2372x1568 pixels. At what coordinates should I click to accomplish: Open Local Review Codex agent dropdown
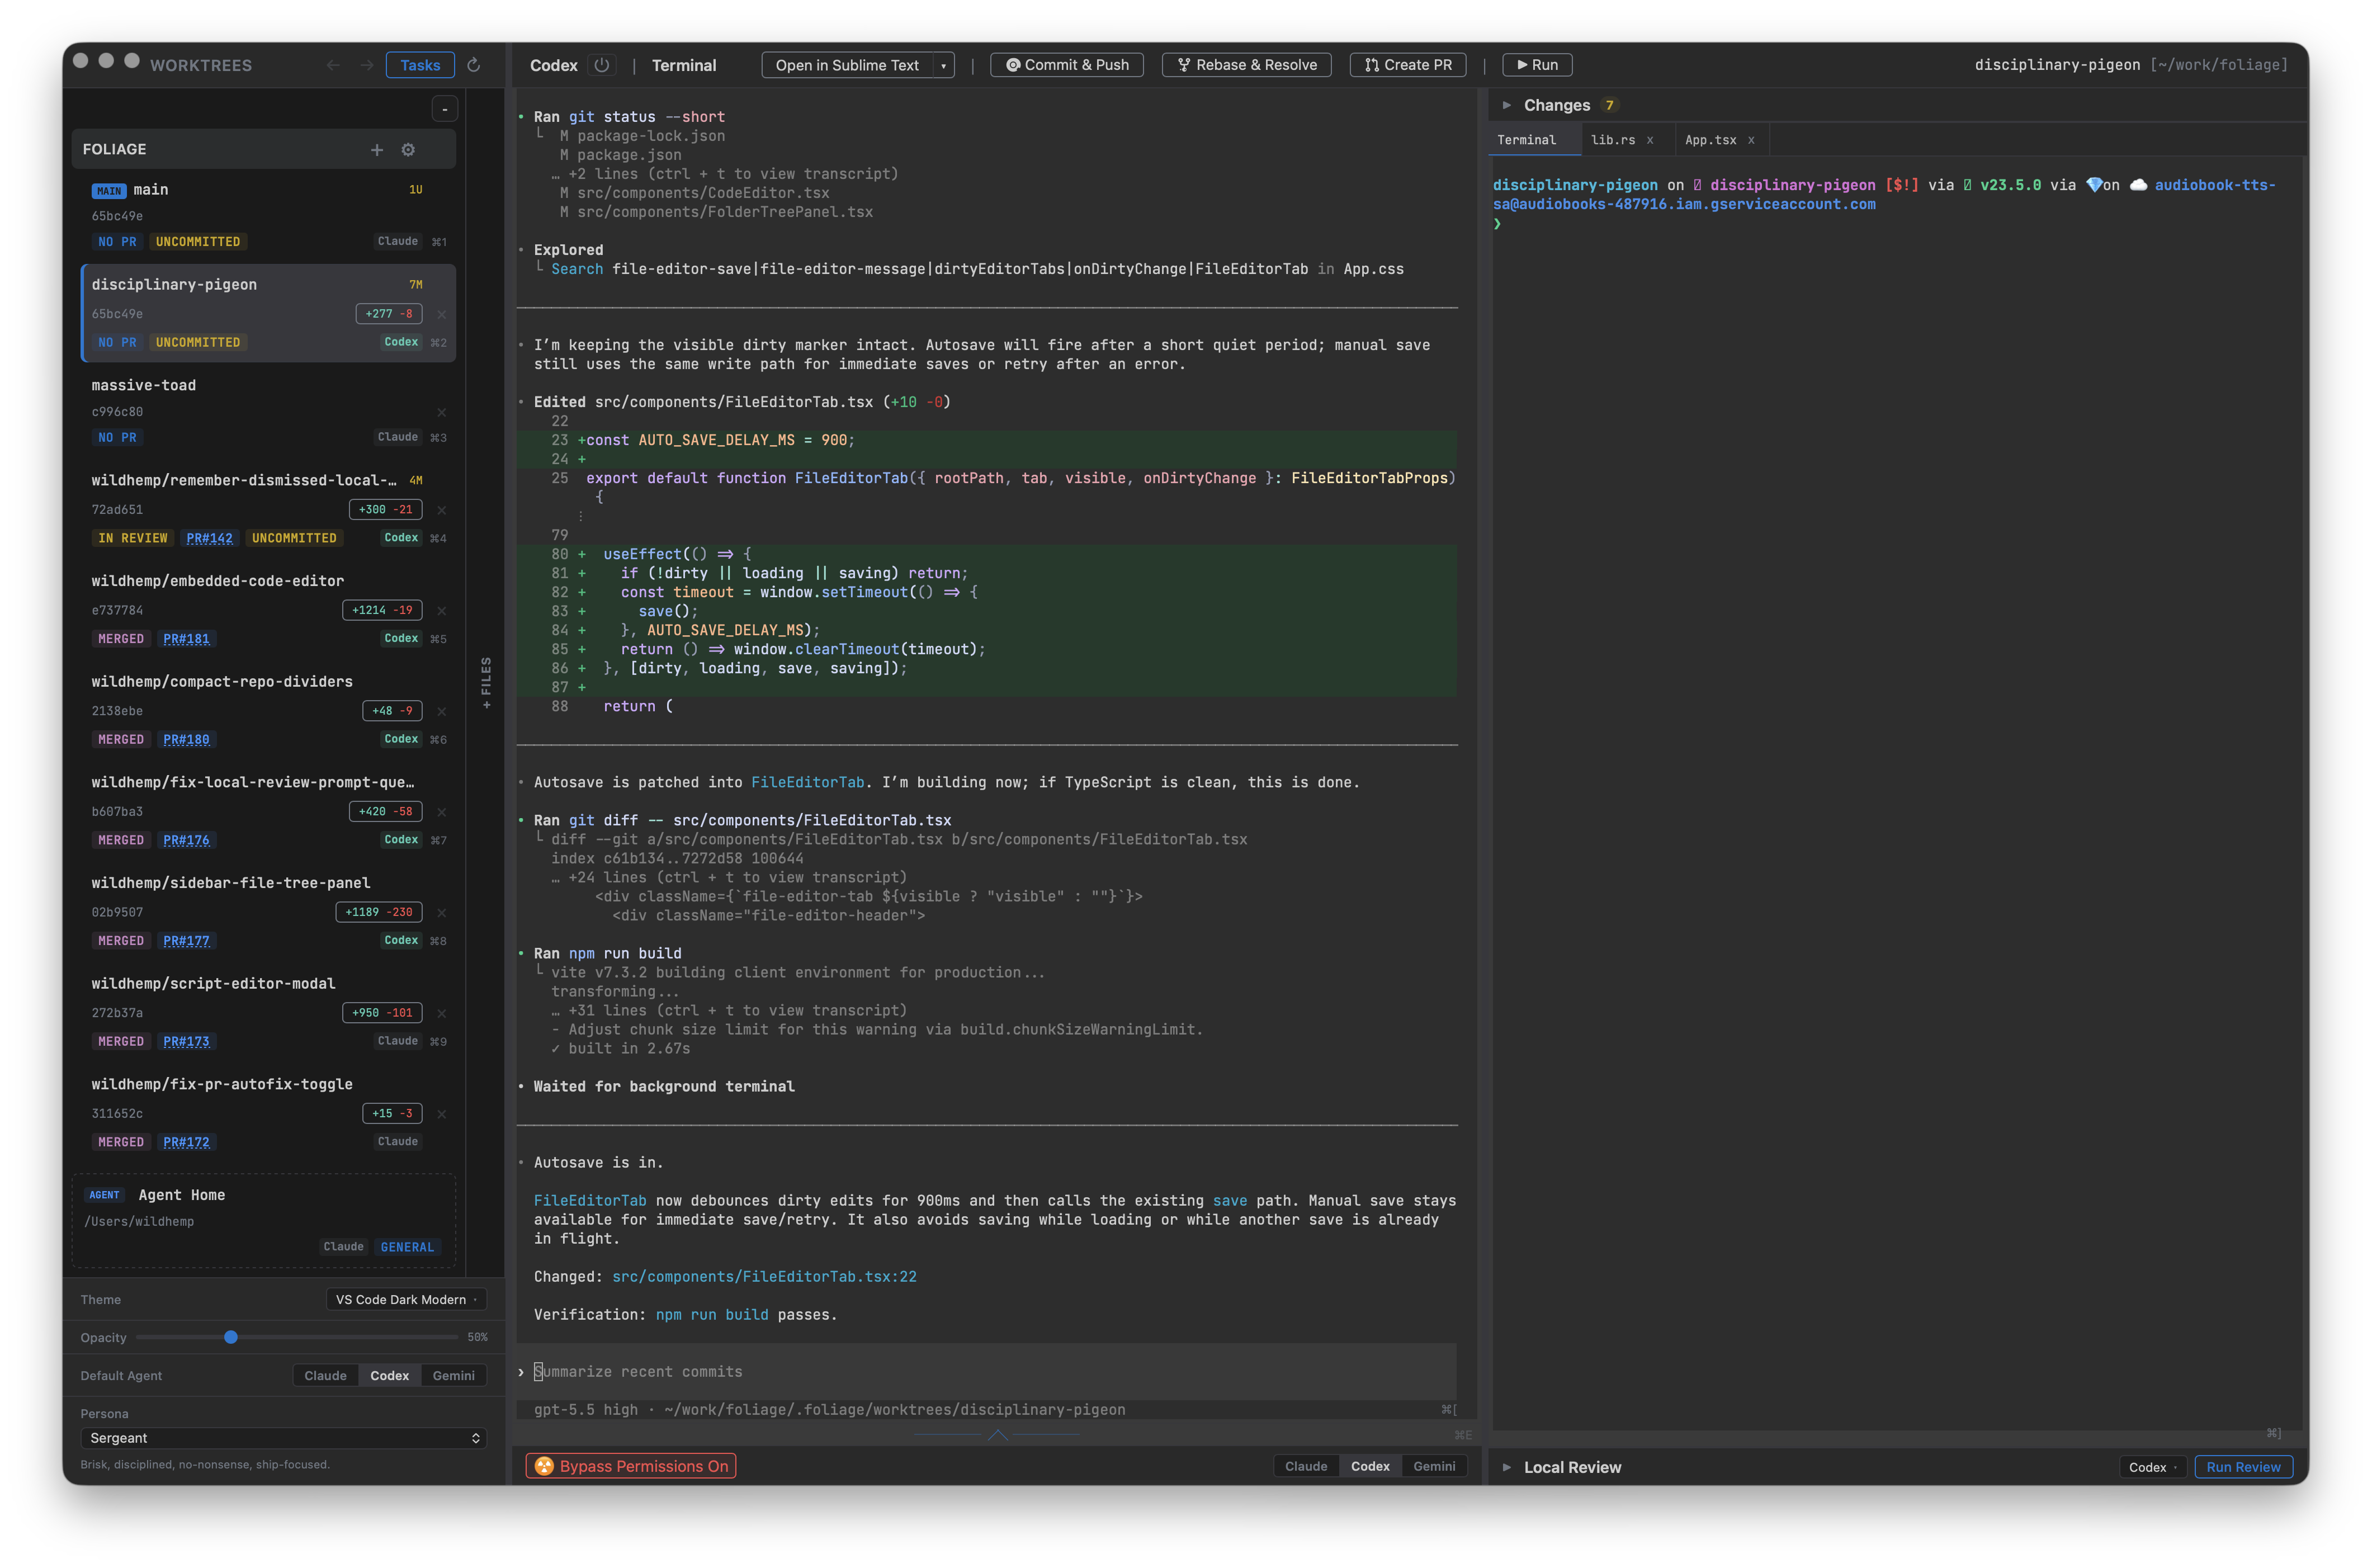(x=2153, y=1467)
